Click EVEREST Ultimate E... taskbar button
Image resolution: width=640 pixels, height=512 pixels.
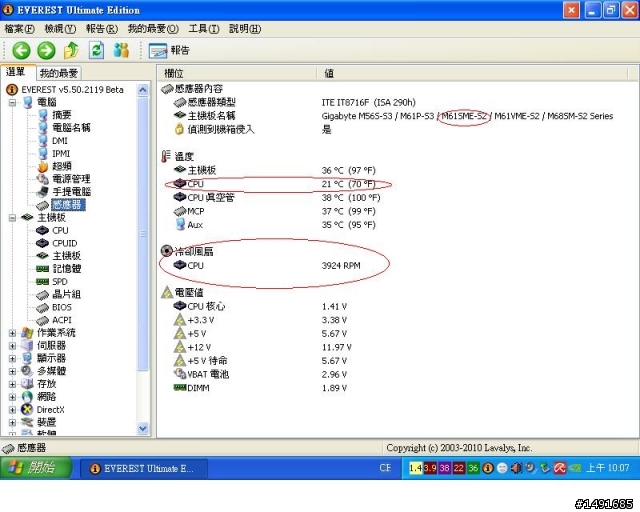coord(144,468)
